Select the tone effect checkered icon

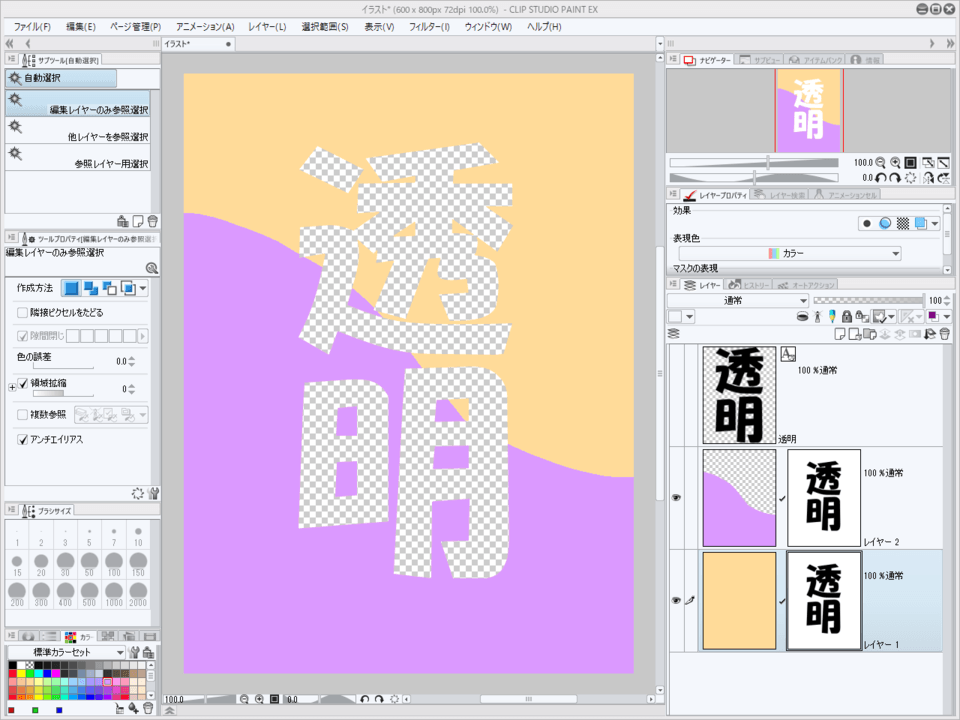(902, 223)
